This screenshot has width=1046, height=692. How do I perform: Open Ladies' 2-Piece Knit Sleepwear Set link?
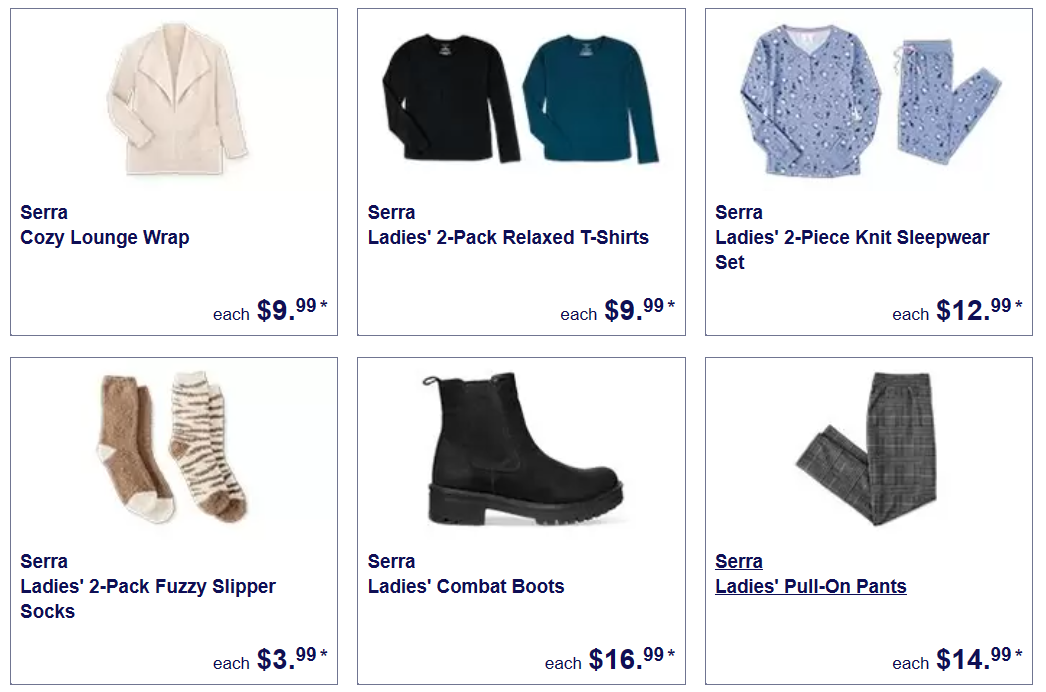pos(852,250)
